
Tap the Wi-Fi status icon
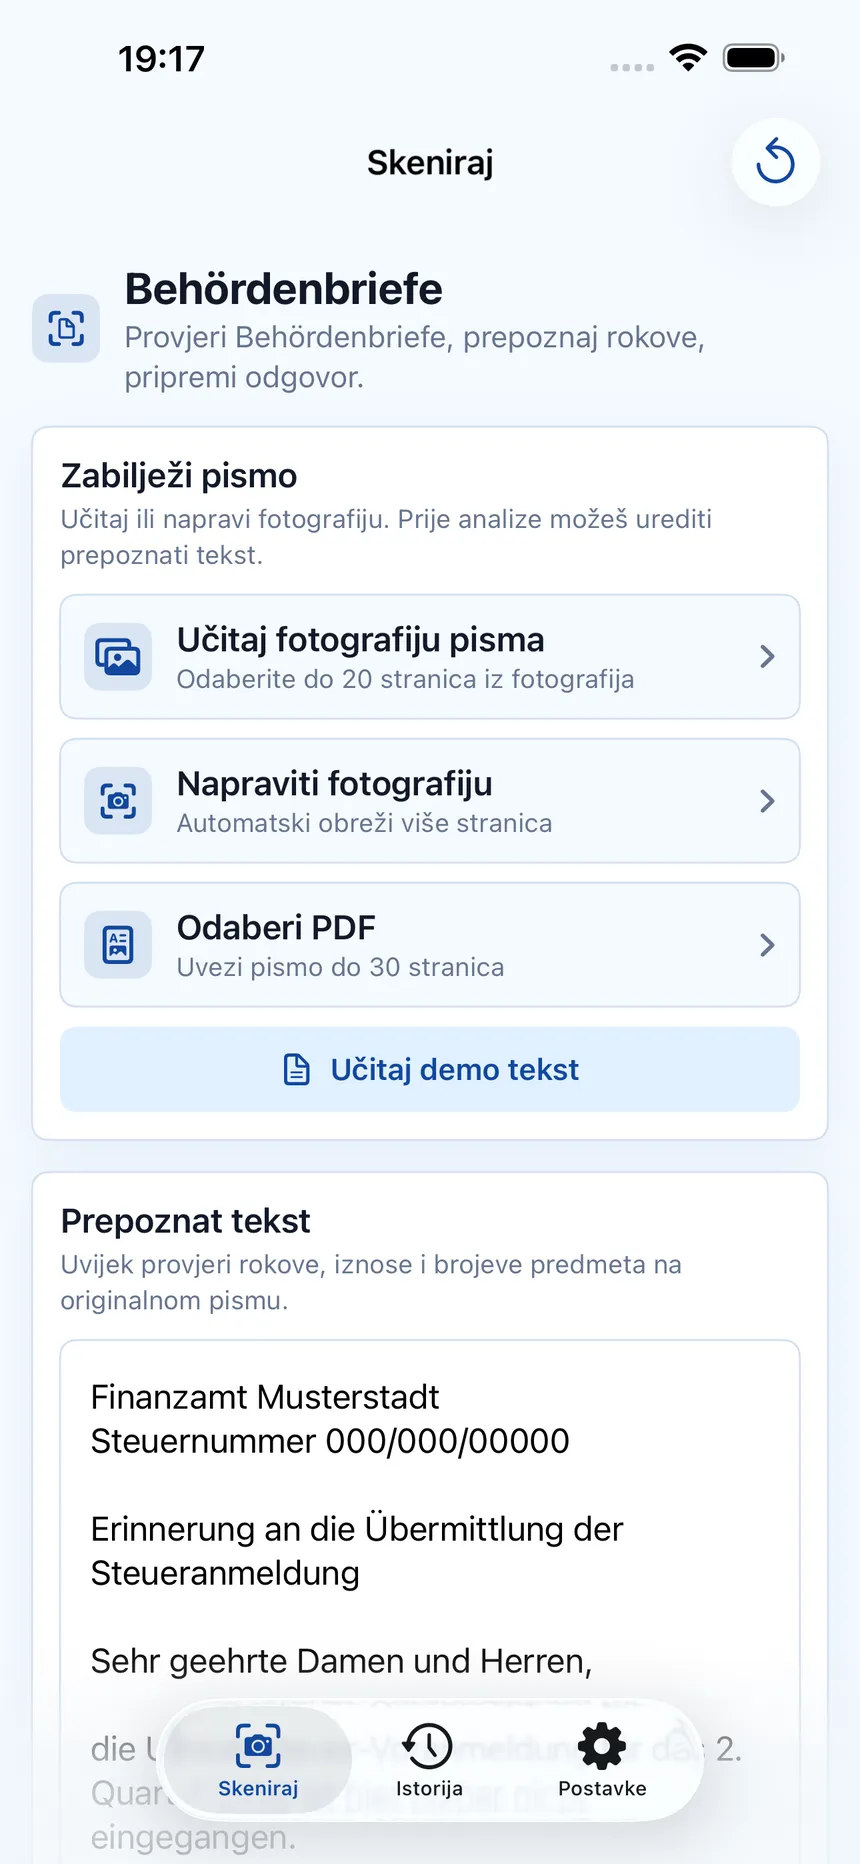pos(688,58)
